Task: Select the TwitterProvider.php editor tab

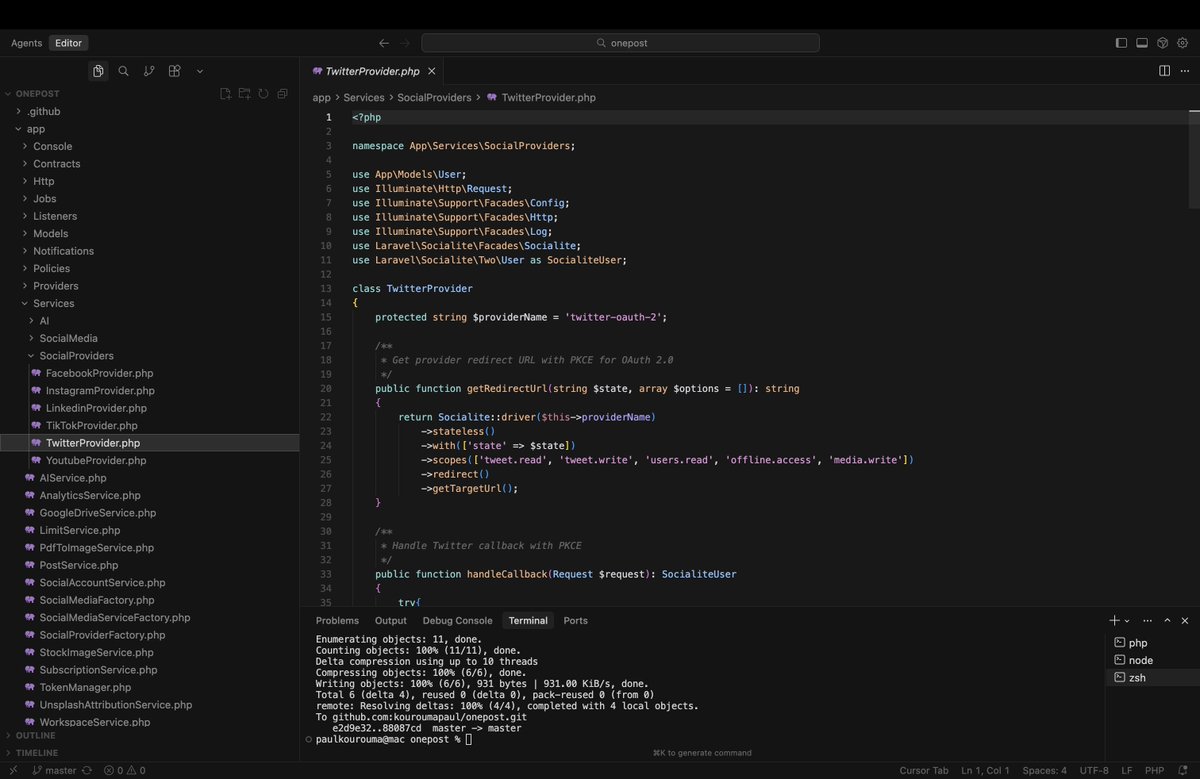Action: tap(372, 71)
